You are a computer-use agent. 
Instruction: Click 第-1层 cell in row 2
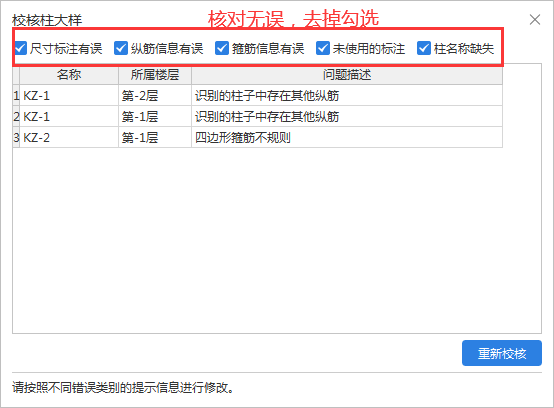coord(155,116)
